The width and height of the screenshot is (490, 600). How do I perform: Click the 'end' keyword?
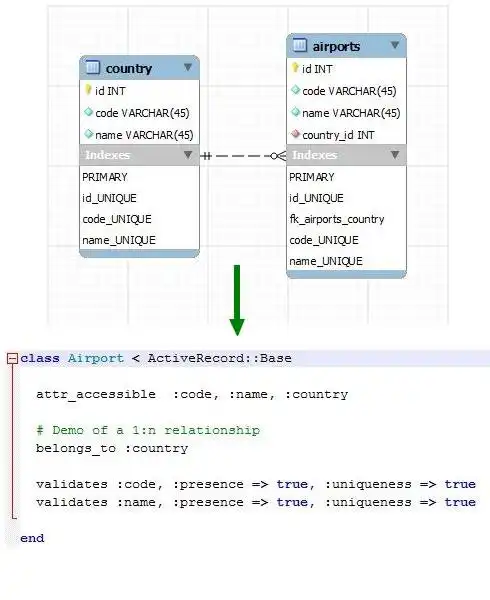click(x=32, y=538)
